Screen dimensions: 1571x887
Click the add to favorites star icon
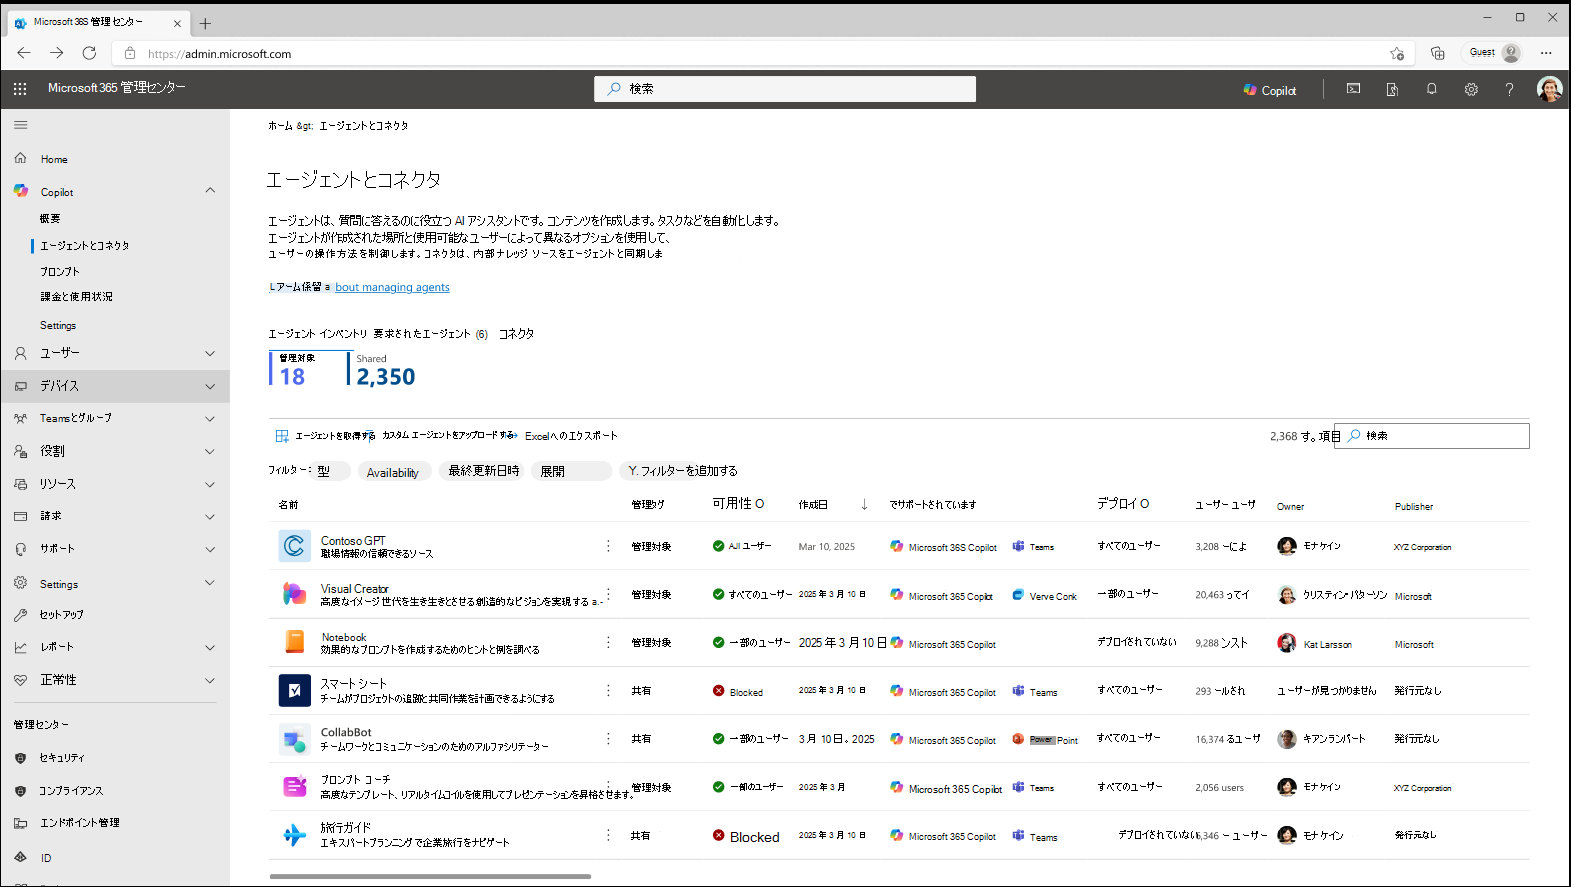click(x=1397, y=53)
